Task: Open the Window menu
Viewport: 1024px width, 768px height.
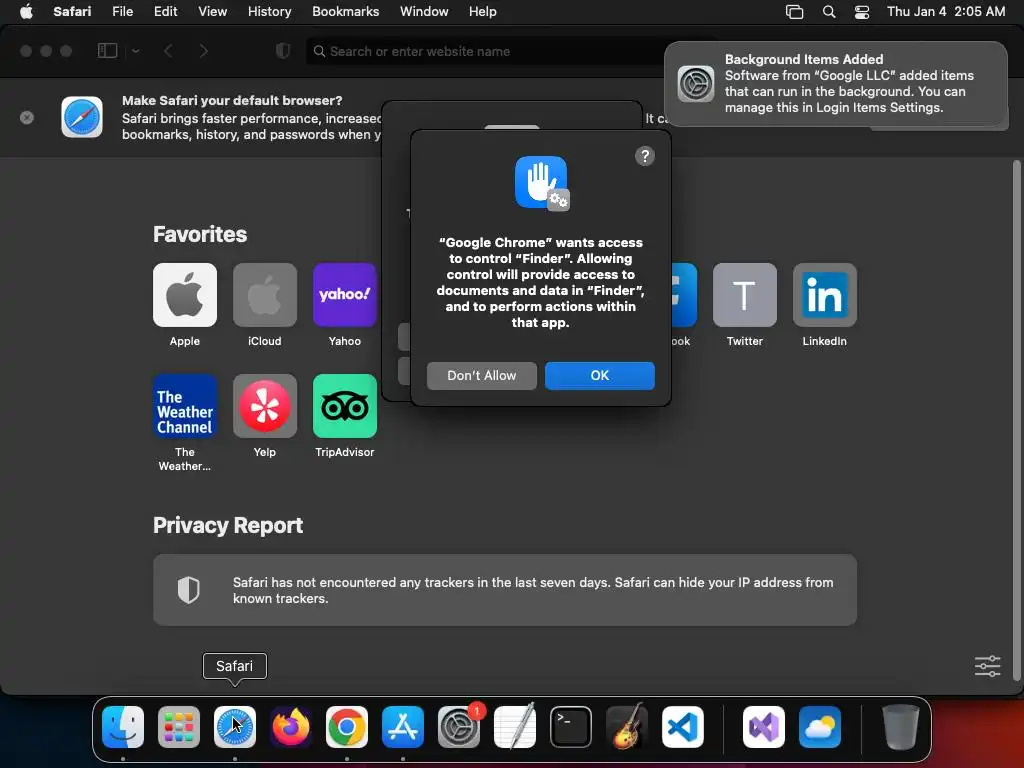Action: (x=424, y=11)
